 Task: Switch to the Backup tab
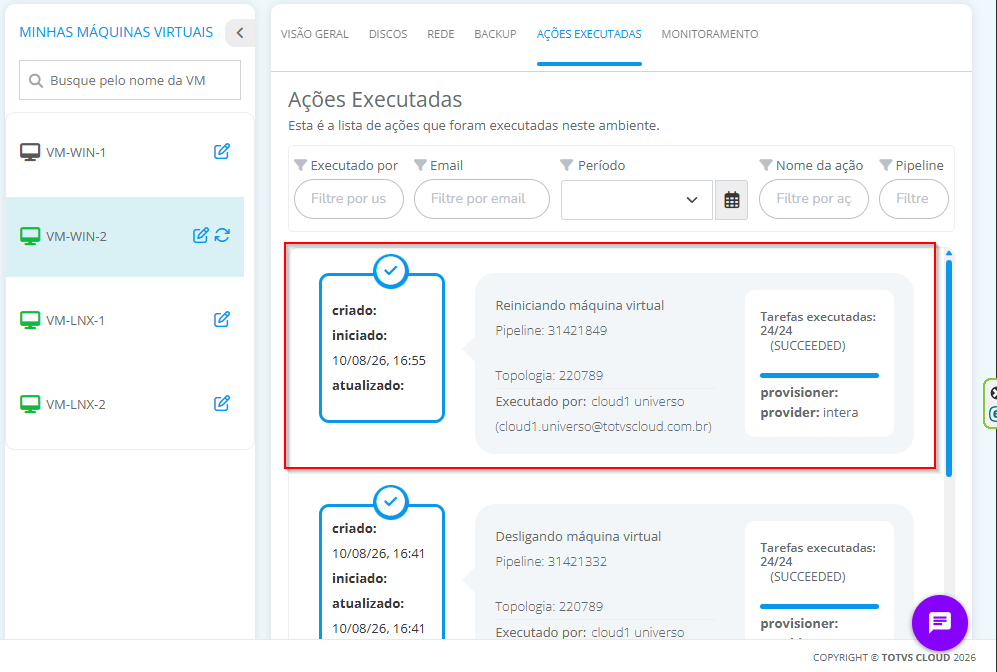click(x=495, y=34)
